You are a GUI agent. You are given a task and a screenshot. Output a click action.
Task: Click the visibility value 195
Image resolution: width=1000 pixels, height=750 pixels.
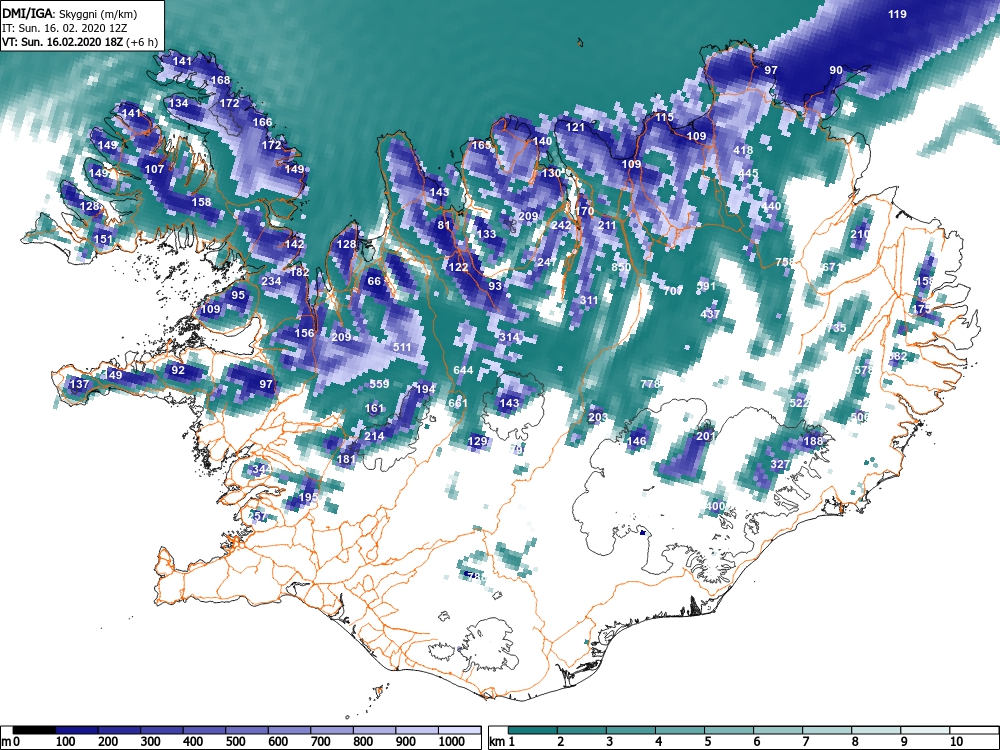pyautogui.click(x=308, y=497)
